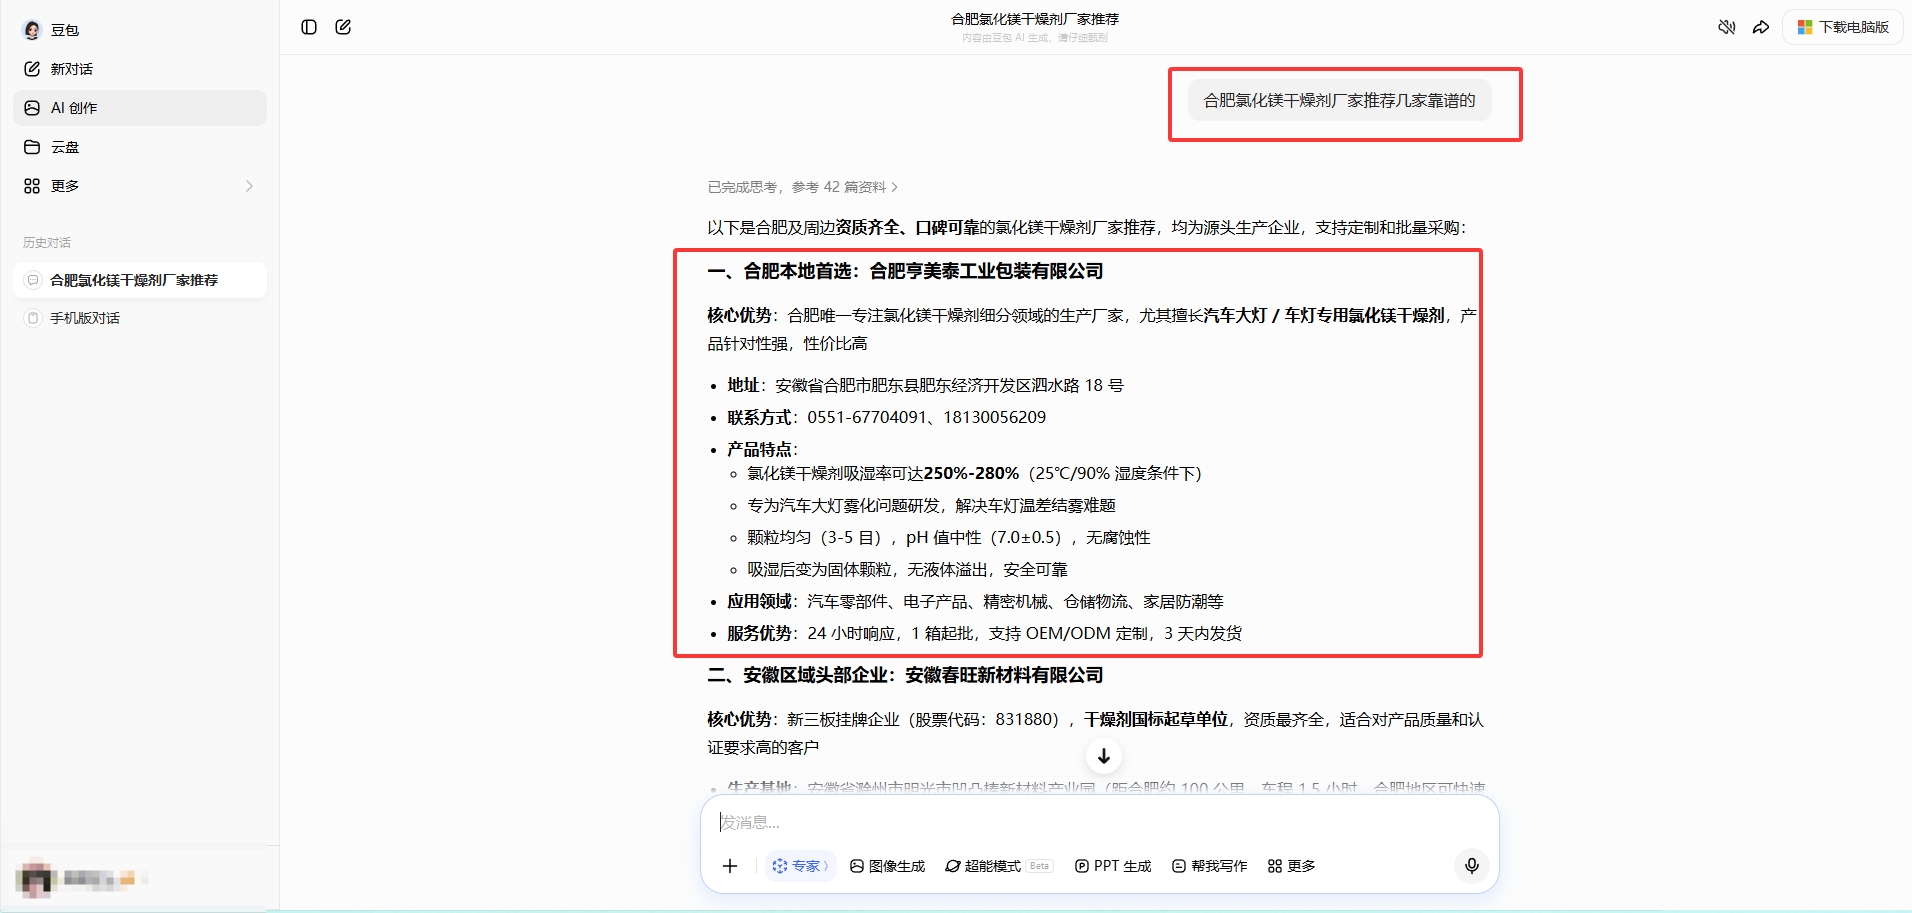
Task: Click the 应用领域 line
Action: tap(975, 601)
